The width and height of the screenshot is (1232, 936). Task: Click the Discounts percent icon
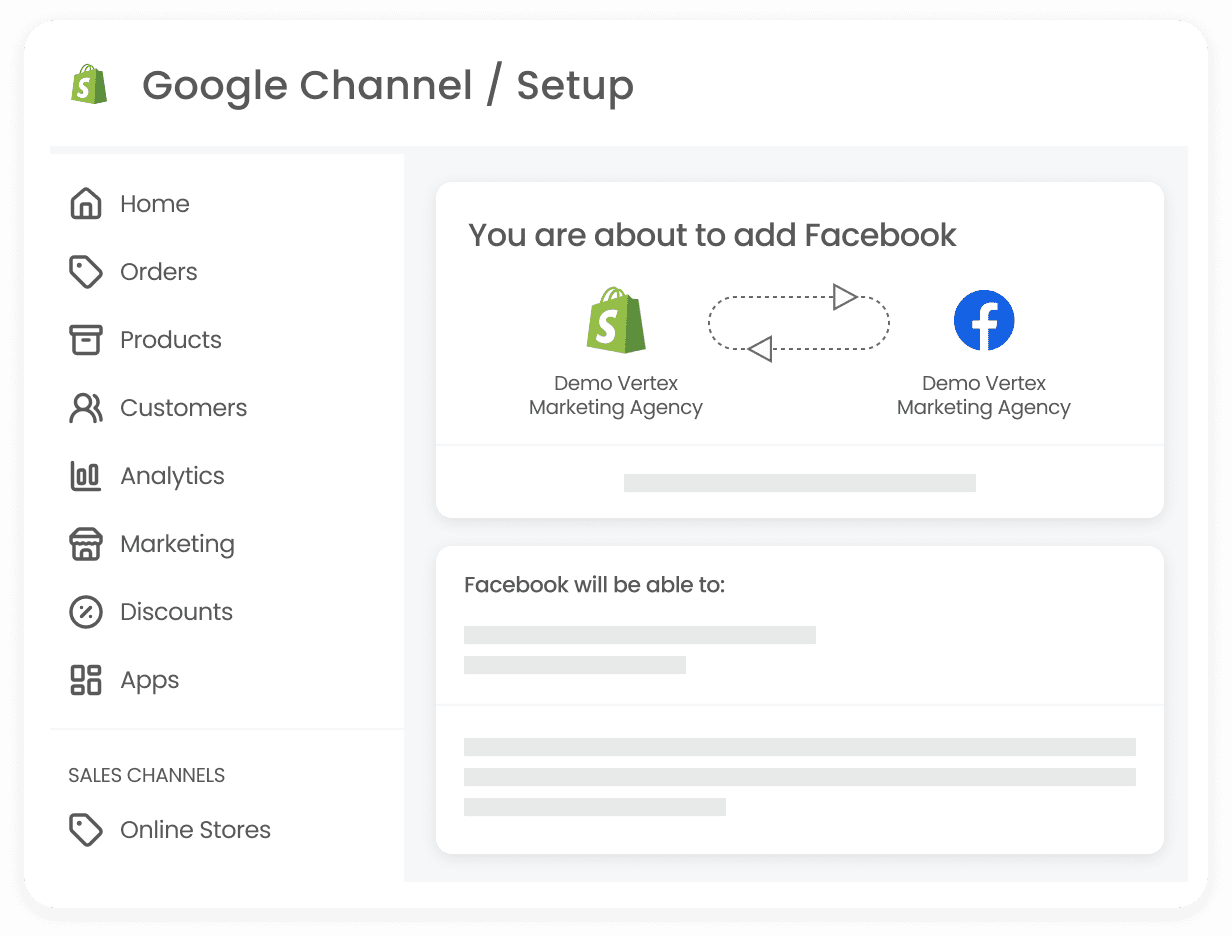[x=86, y=612]
